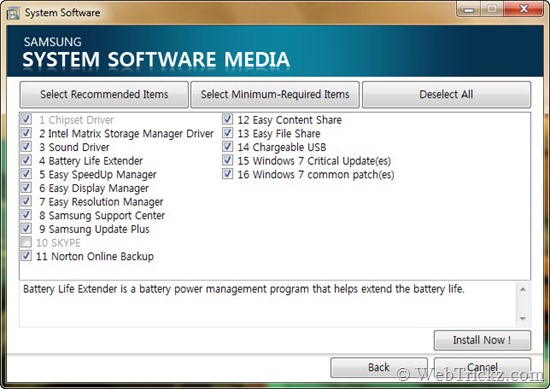Start installation with Install Now ! button
Screen dimensions: 550x389
click(482, 340)
